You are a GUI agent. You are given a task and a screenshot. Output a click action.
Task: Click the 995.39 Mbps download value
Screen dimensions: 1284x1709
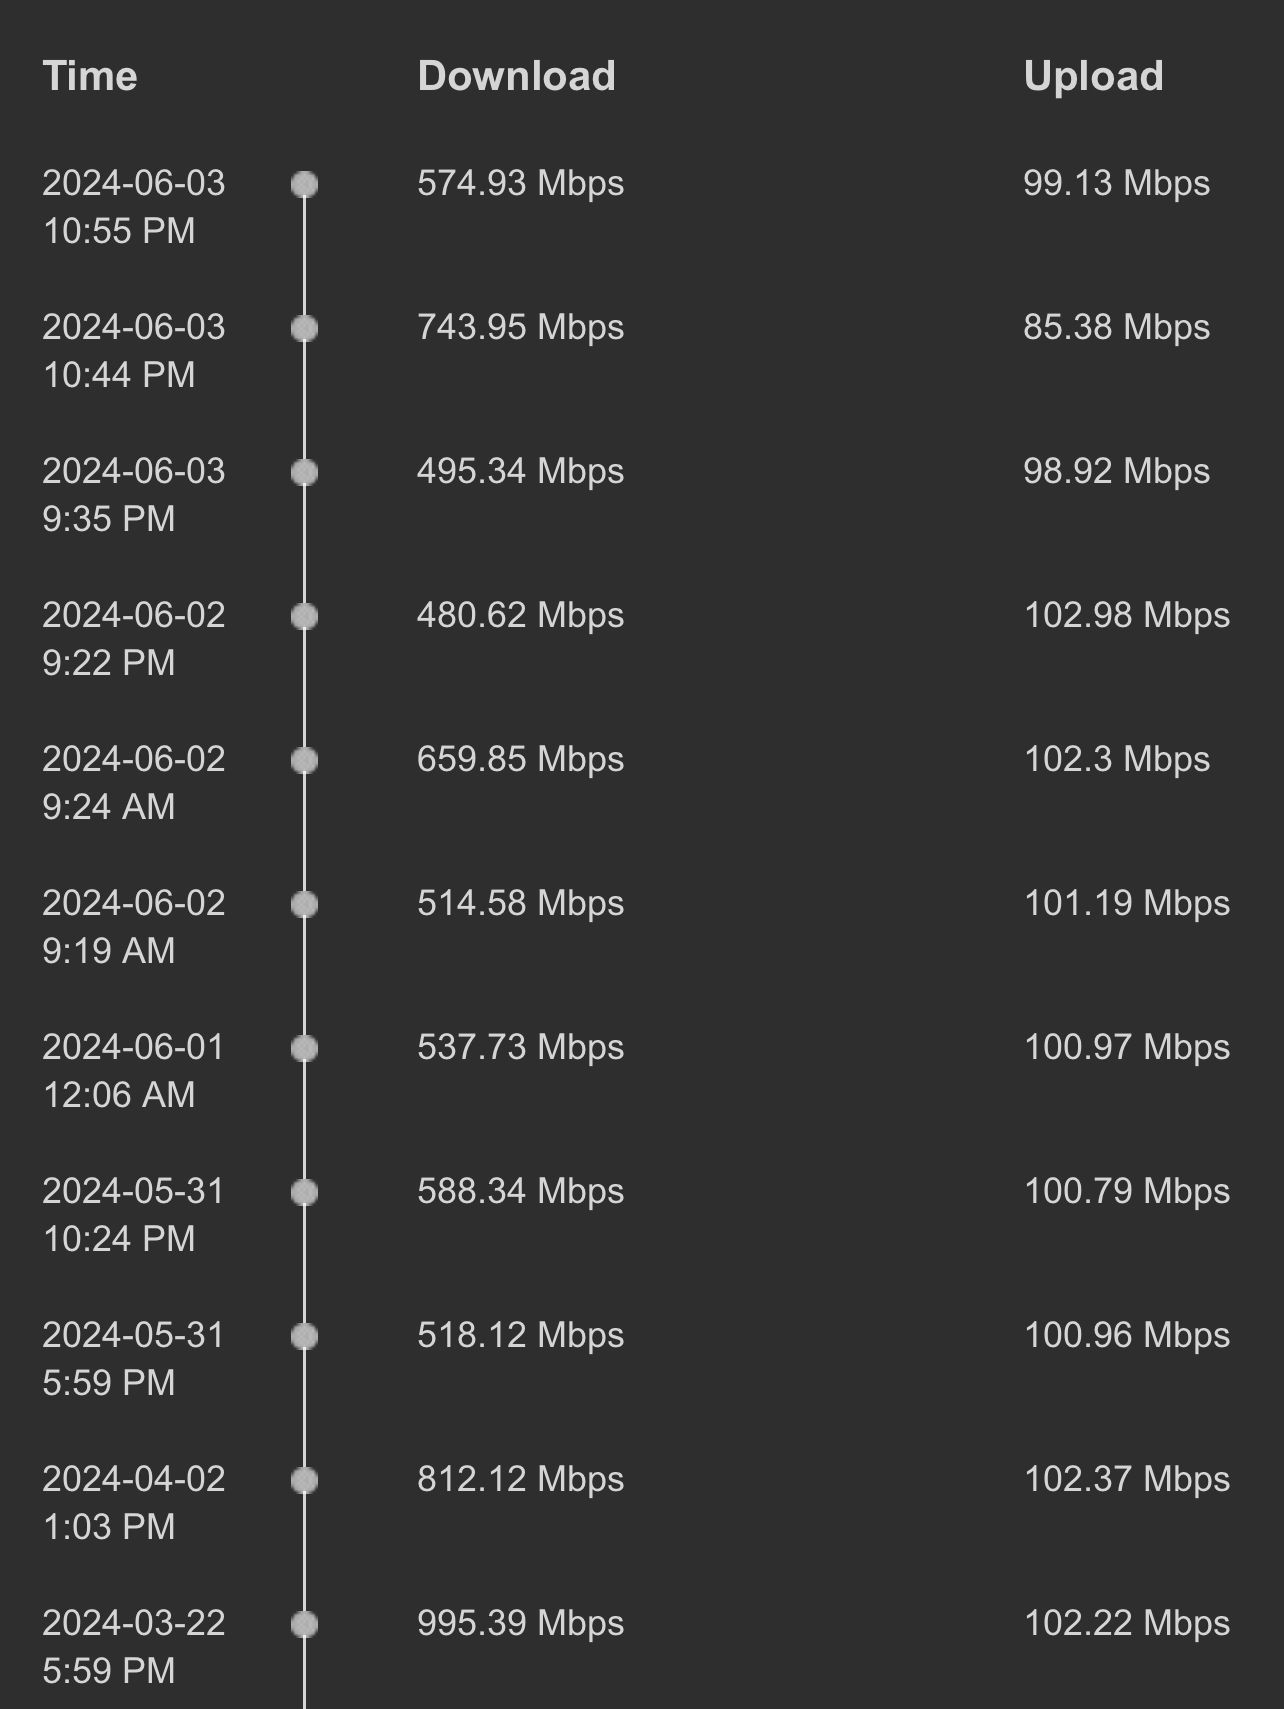[520, 1624]
